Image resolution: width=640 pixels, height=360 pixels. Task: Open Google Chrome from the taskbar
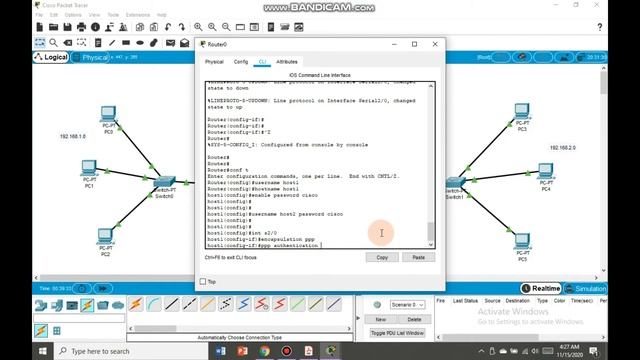click(x=264, y=351)
